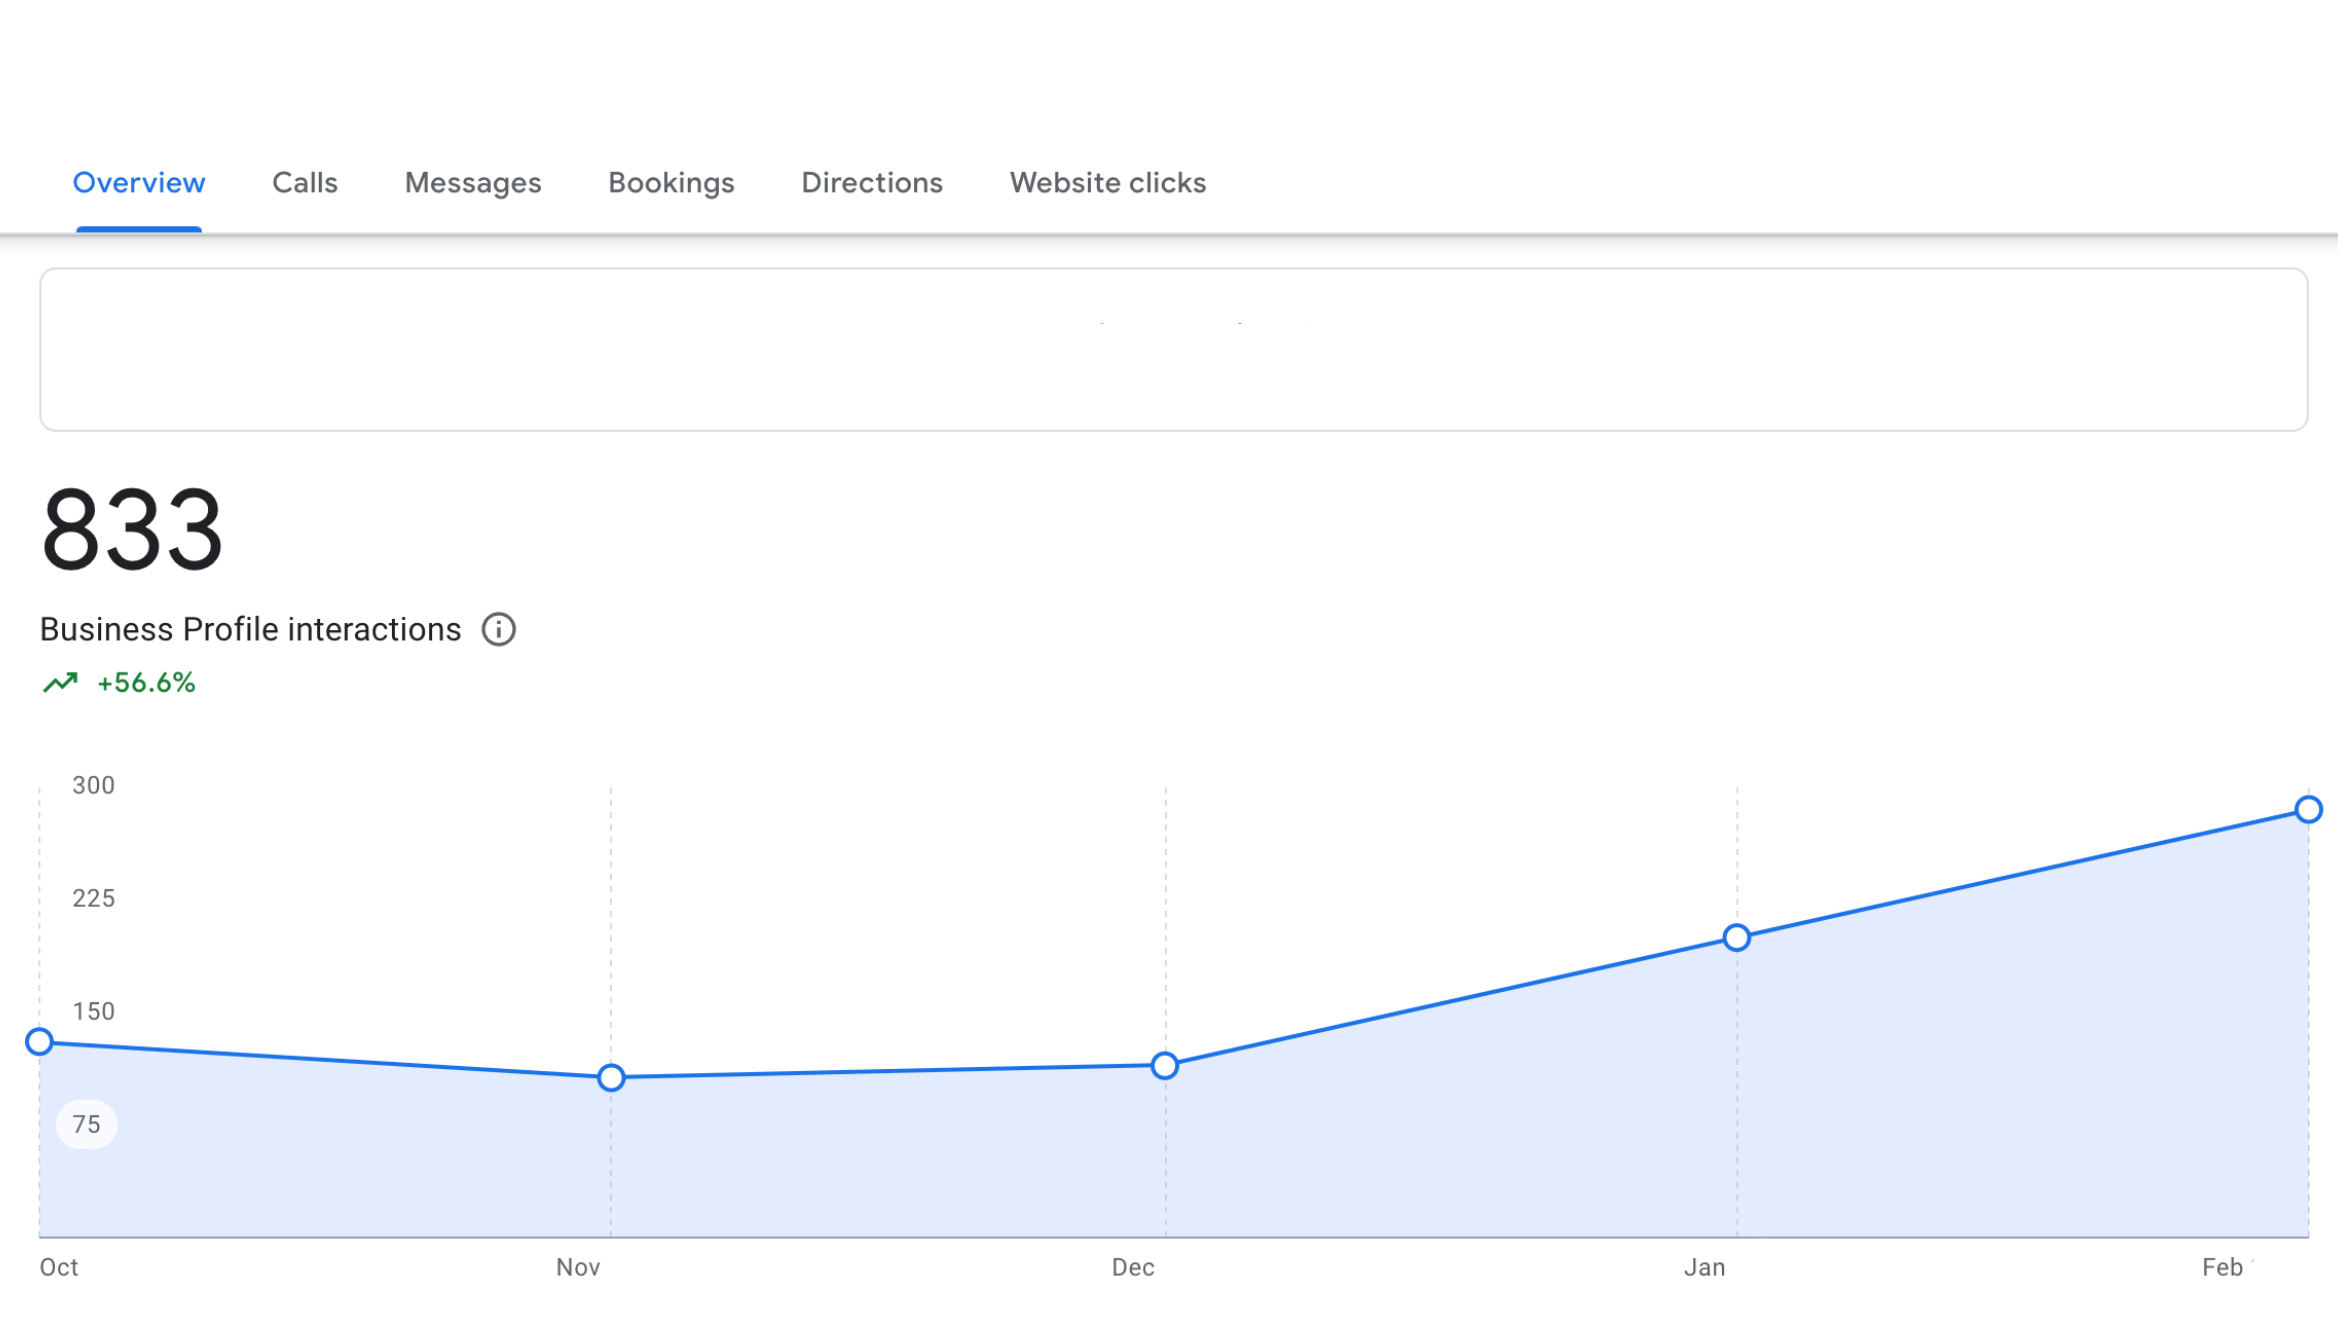This screenshot has width=2338, height=1328.
Task: Click the 833 interactions total
Action: click(132, 529)
